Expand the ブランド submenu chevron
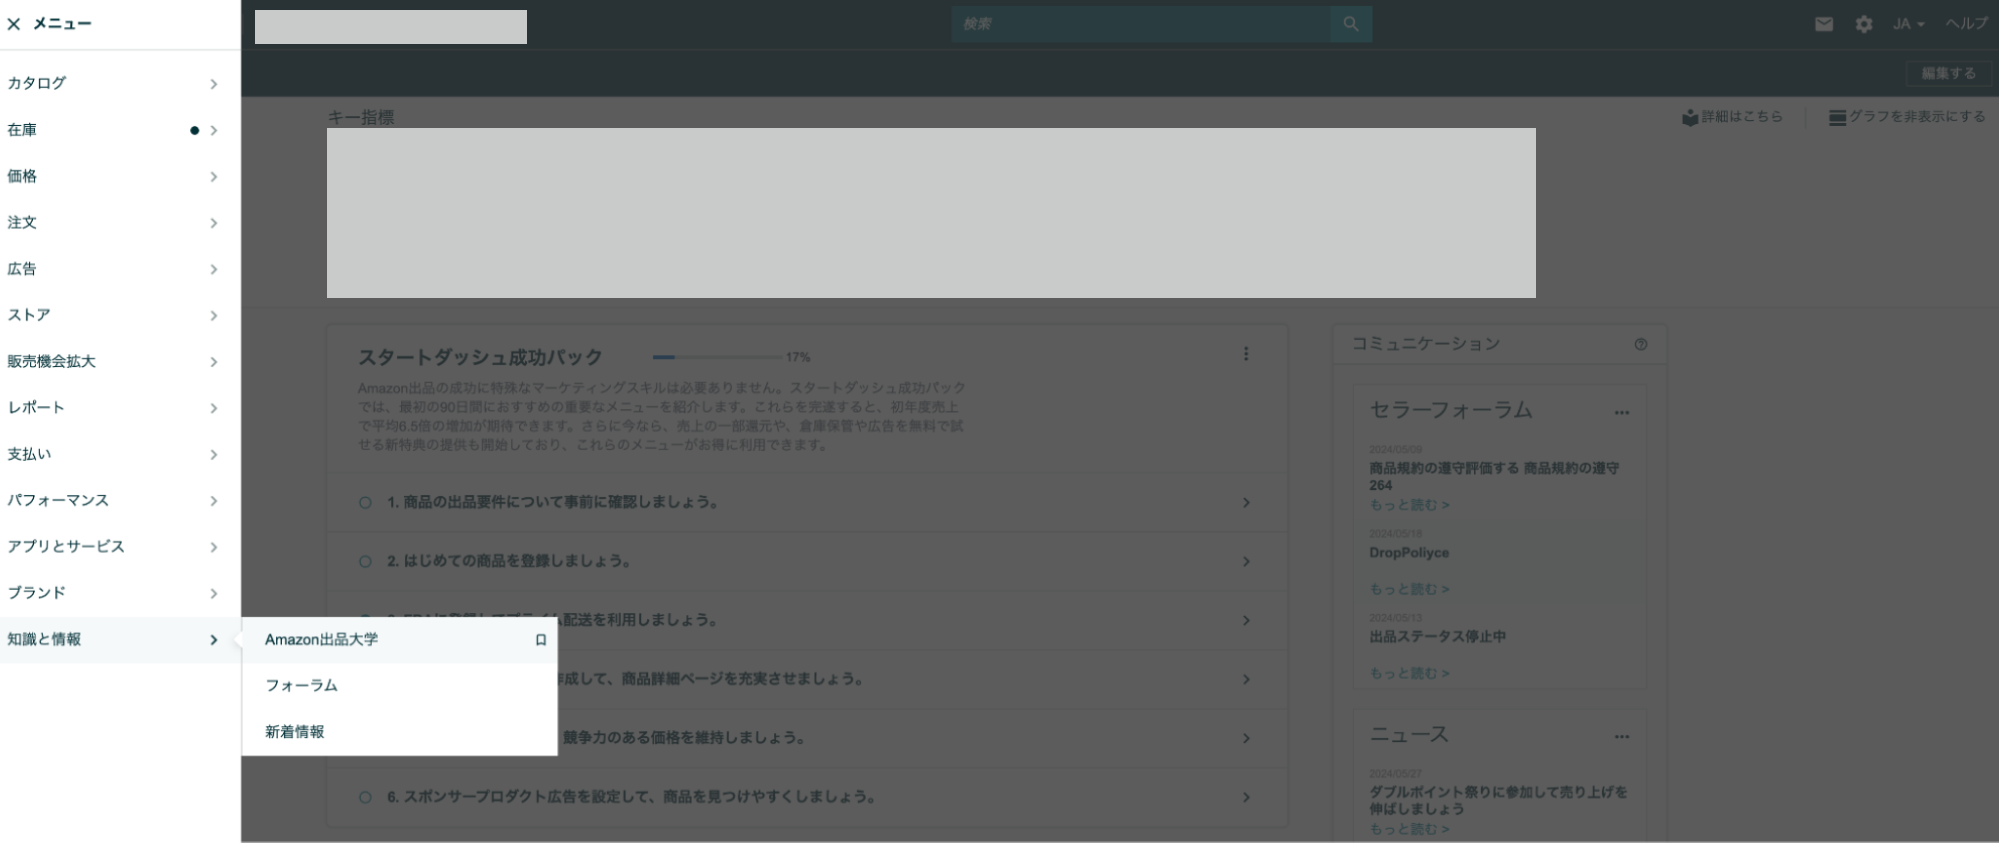Viewport: 1999px width, 843px height. point(213,593)
